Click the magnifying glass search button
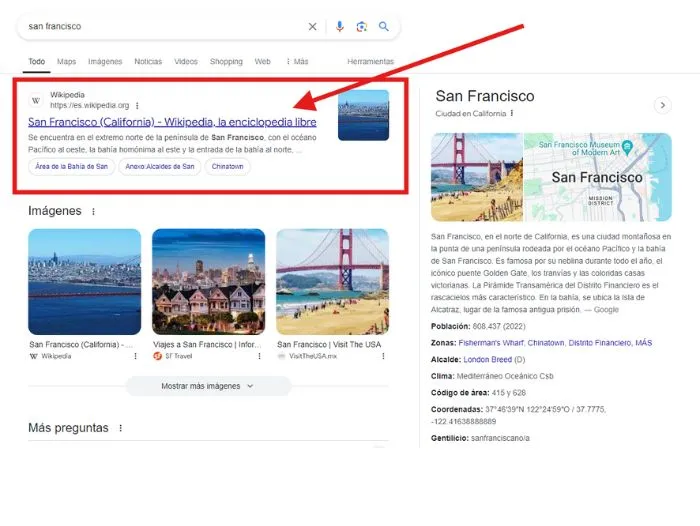This screenshot has width=700, height=526. coord(383,26)
